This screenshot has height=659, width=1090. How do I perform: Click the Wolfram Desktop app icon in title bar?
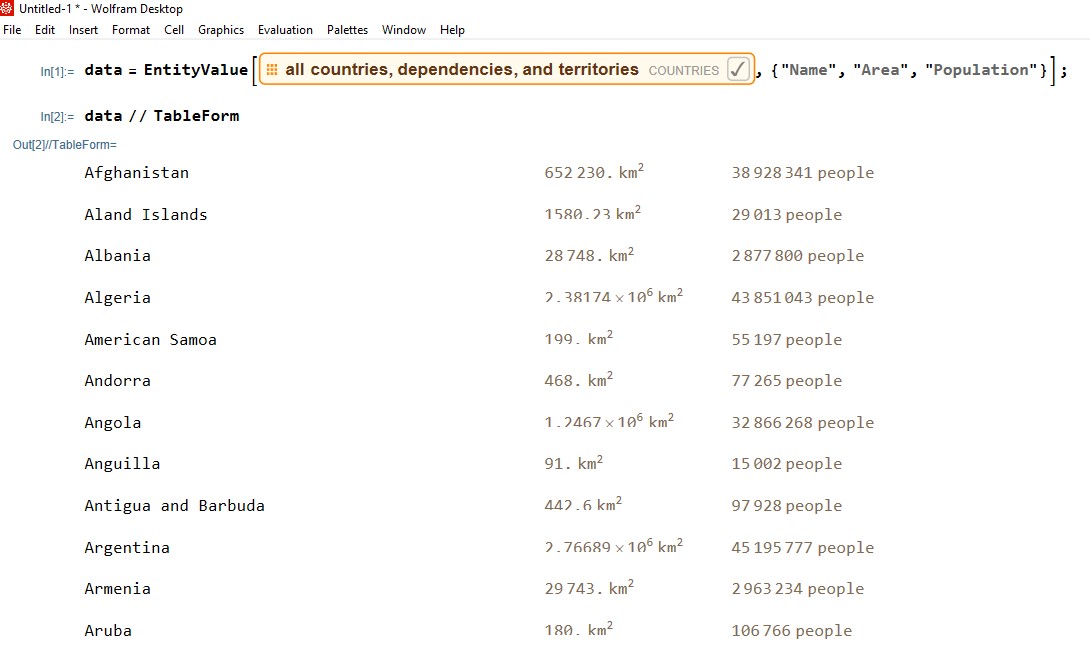click(7, 8)
